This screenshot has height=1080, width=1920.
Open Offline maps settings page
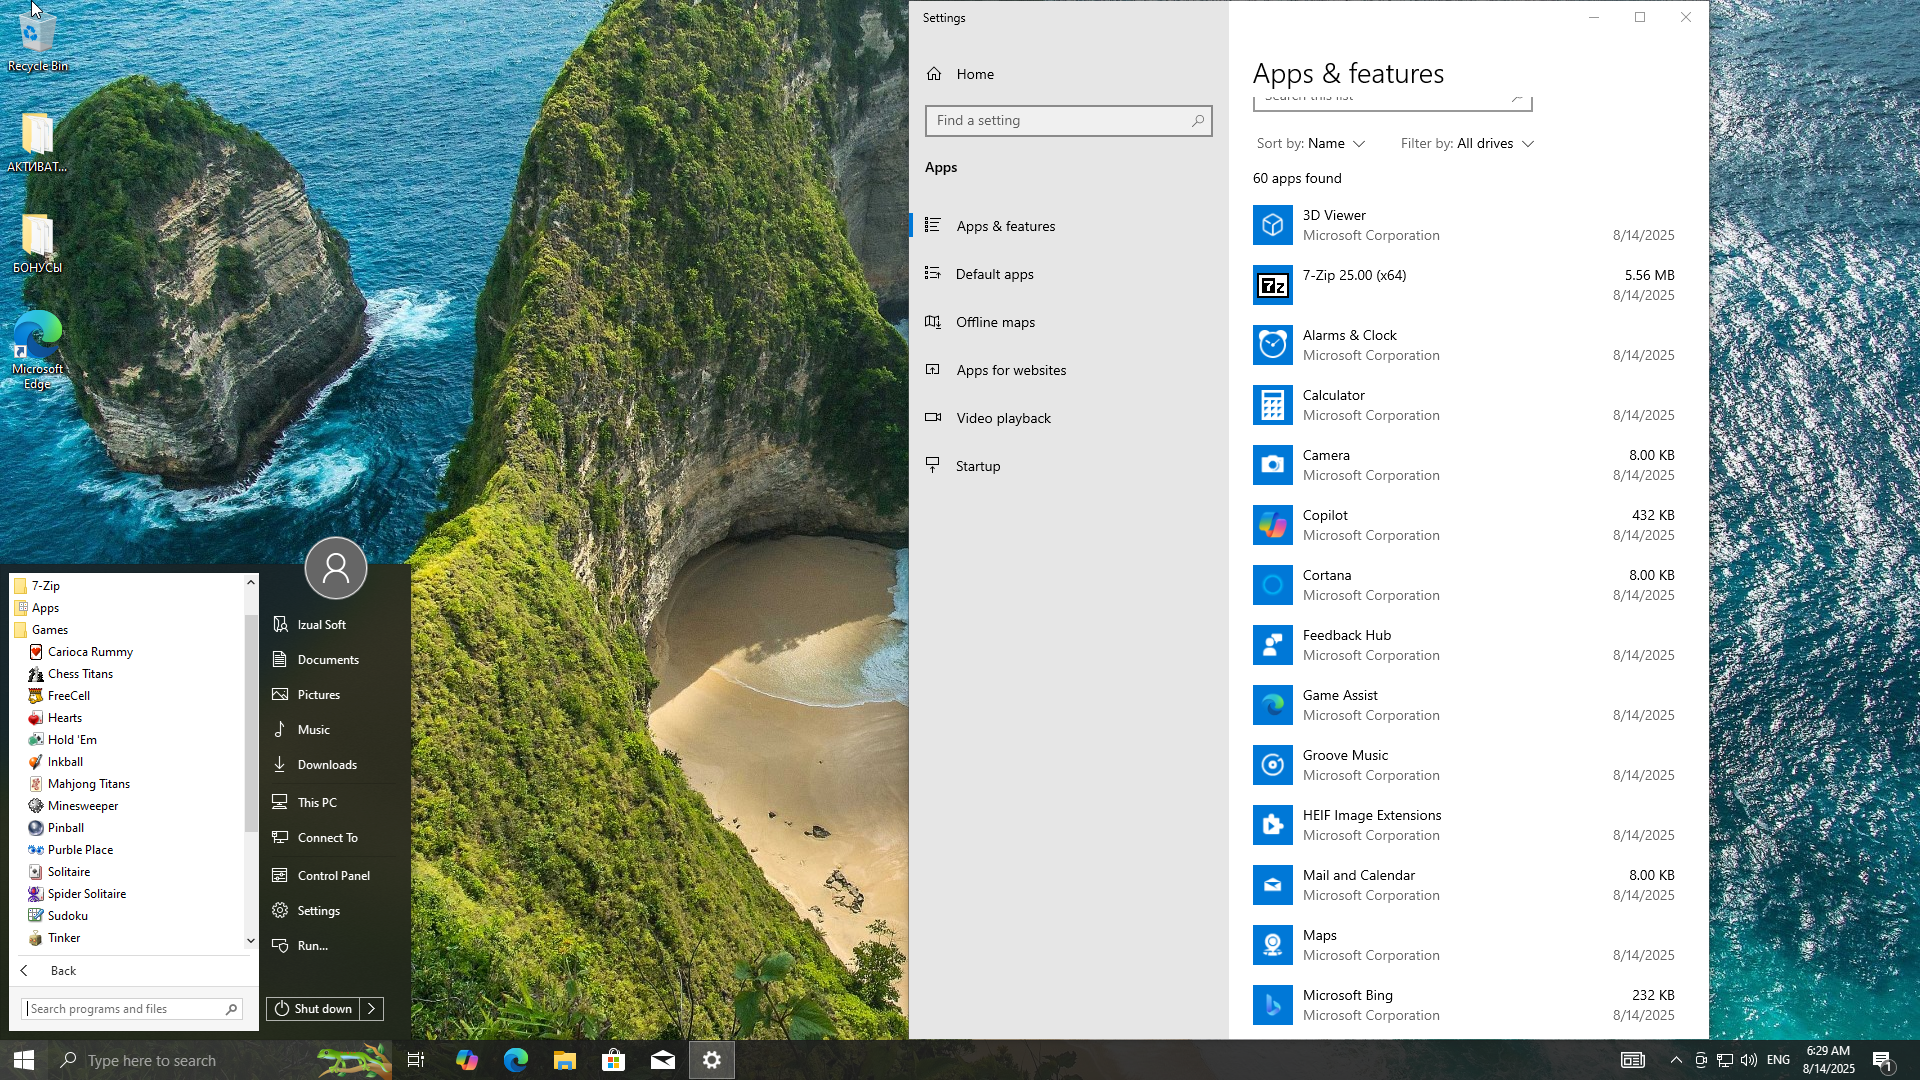point(1069,322)
